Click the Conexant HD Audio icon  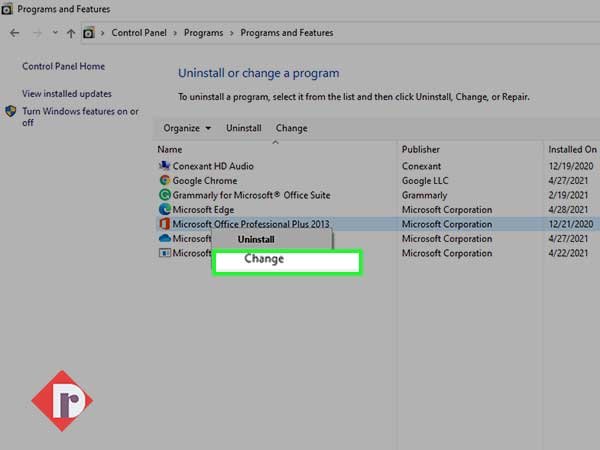pyautogui.click(x=165, y=166)
